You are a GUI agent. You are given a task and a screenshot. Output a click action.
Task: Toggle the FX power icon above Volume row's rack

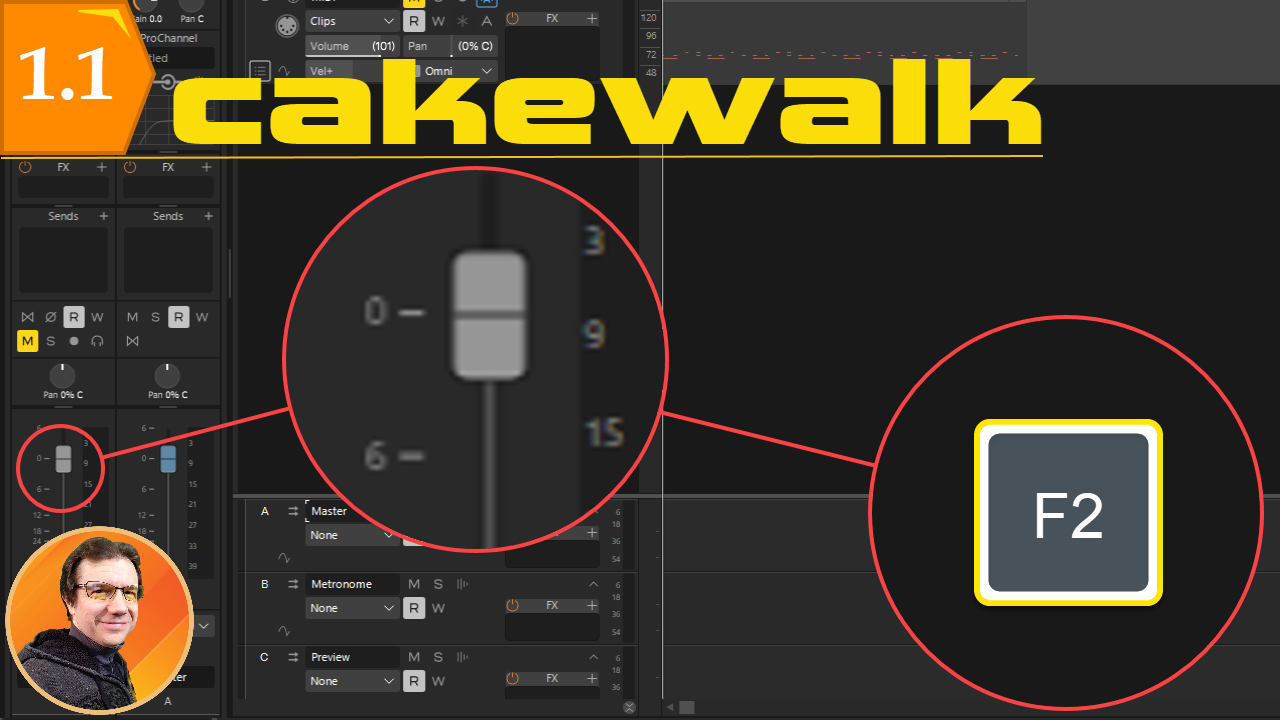coord(513,19)
